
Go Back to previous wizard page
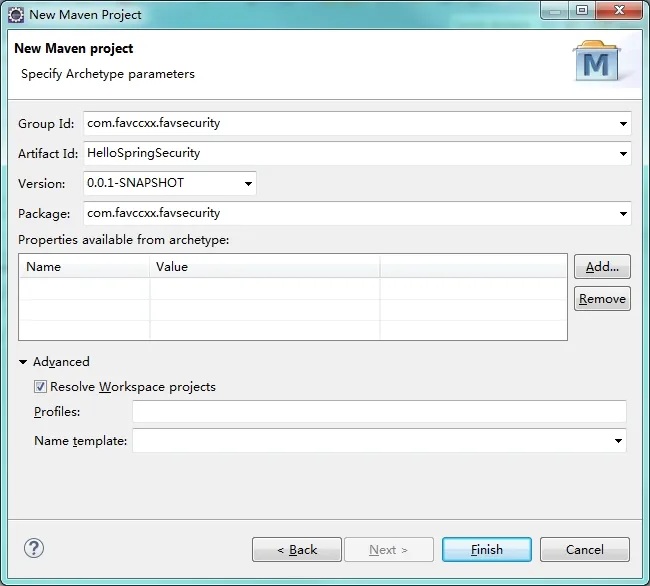point(297,550)
